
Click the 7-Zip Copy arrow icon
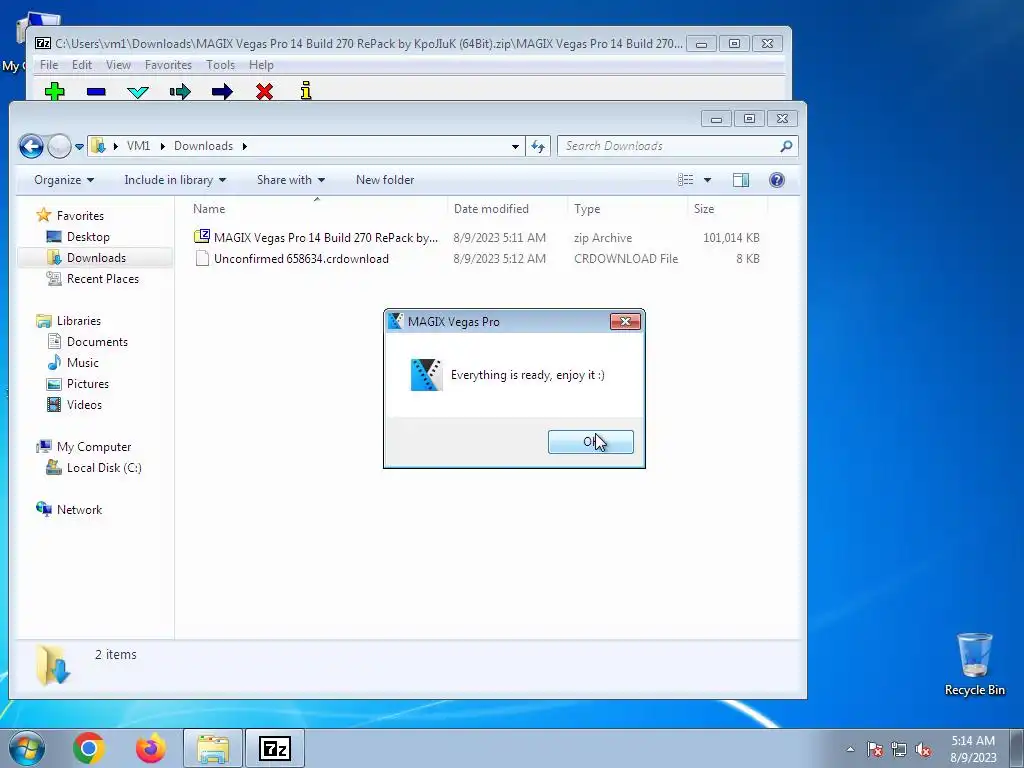pyautogui.click(x=180, y=91)
